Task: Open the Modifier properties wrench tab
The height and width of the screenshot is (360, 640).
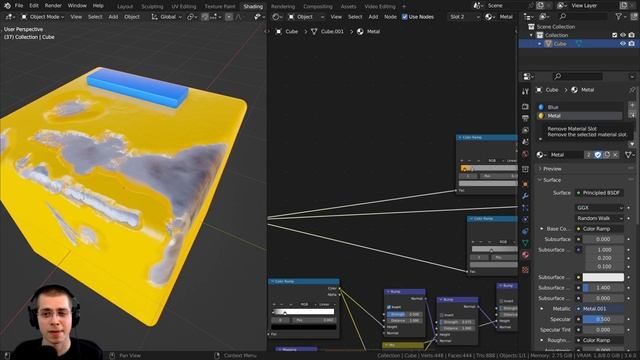Action: [x=525, y=196]
